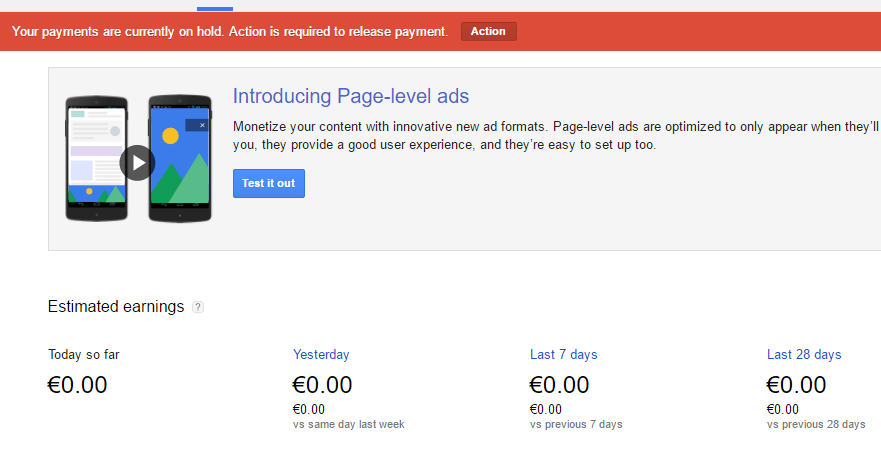Click the Estimated earnings heading
Screen dimensions: 881x459
coord(116,307)
